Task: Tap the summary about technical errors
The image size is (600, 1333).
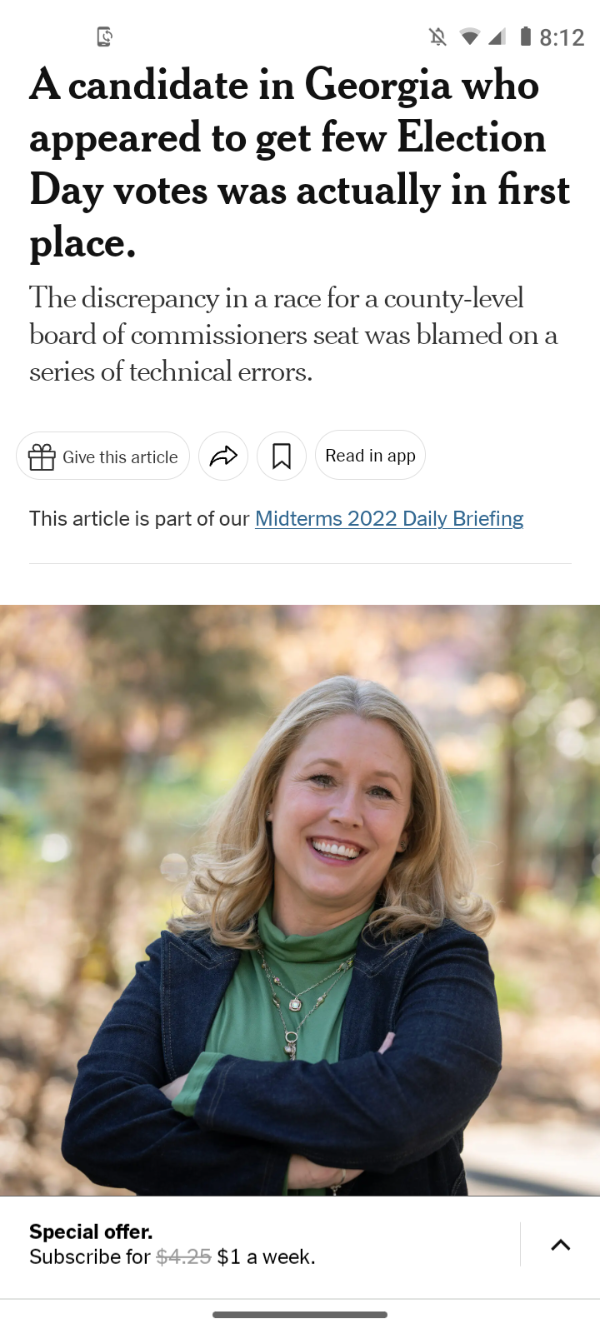Action: pos(293,335)
